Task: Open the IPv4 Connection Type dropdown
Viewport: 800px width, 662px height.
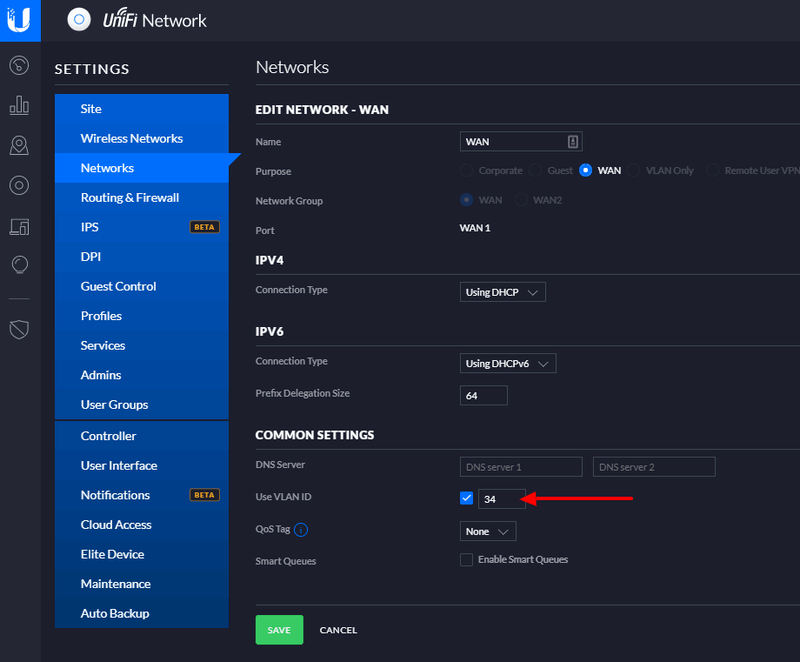Action: (x=503, y=293)
